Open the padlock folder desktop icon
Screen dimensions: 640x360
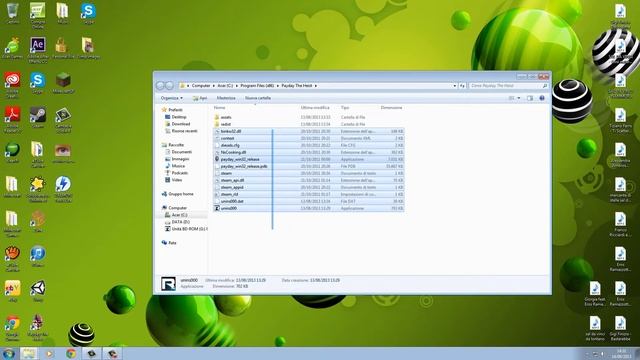[63, 48]
